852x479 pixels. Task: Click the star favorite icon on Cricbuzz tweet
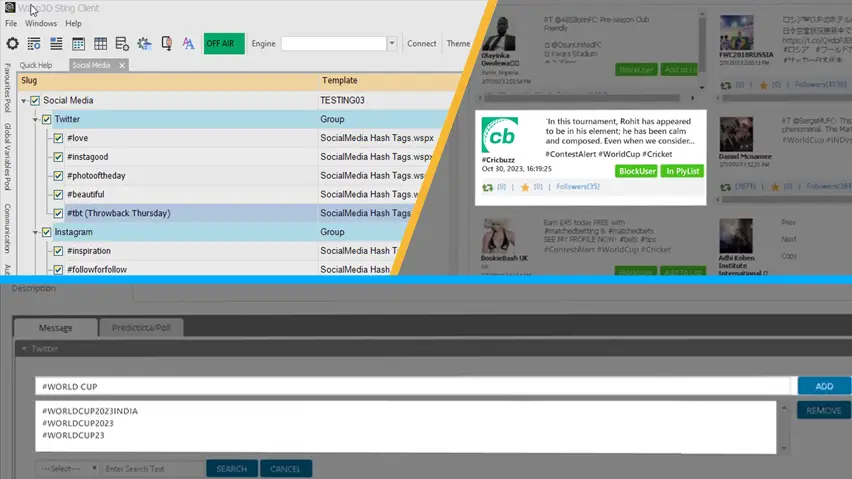(x=524, y=187)
